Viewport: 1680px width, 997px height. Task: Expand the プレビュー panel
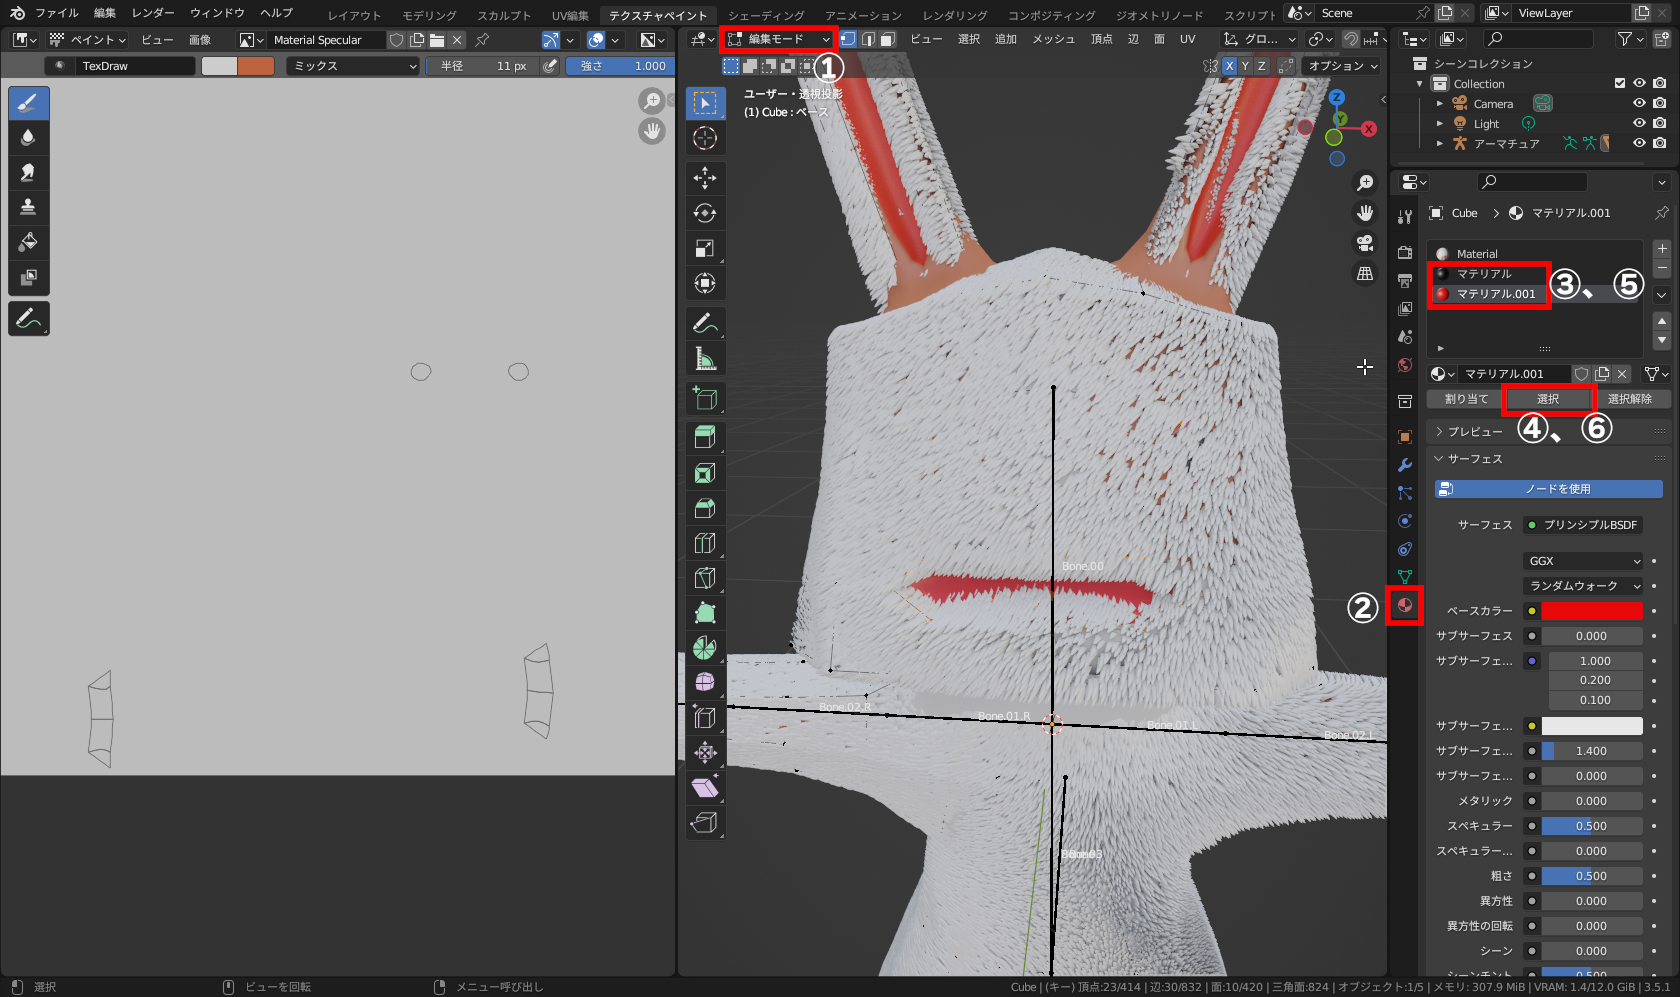click(x=1475, y=431)
